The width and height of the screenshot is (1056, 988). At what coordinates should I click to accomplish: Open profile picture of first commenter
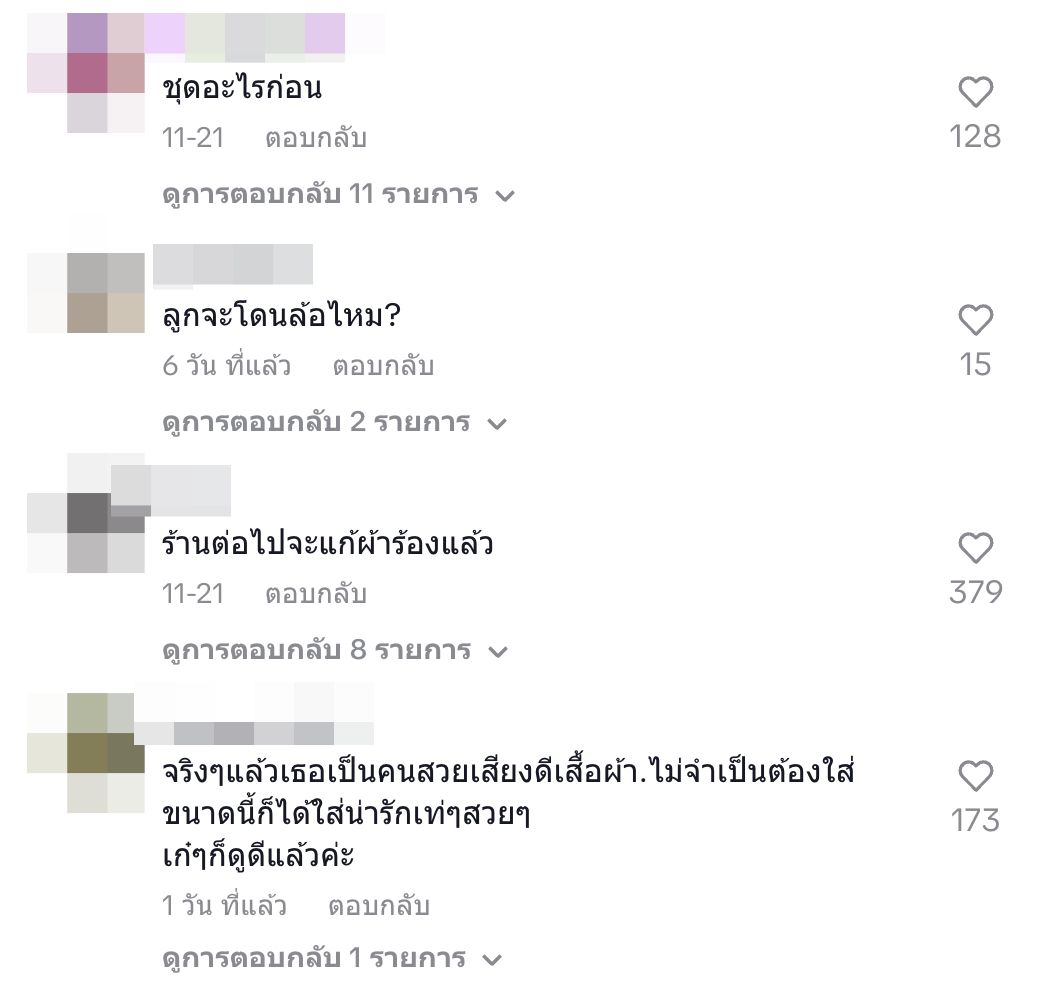click(86, 73)
